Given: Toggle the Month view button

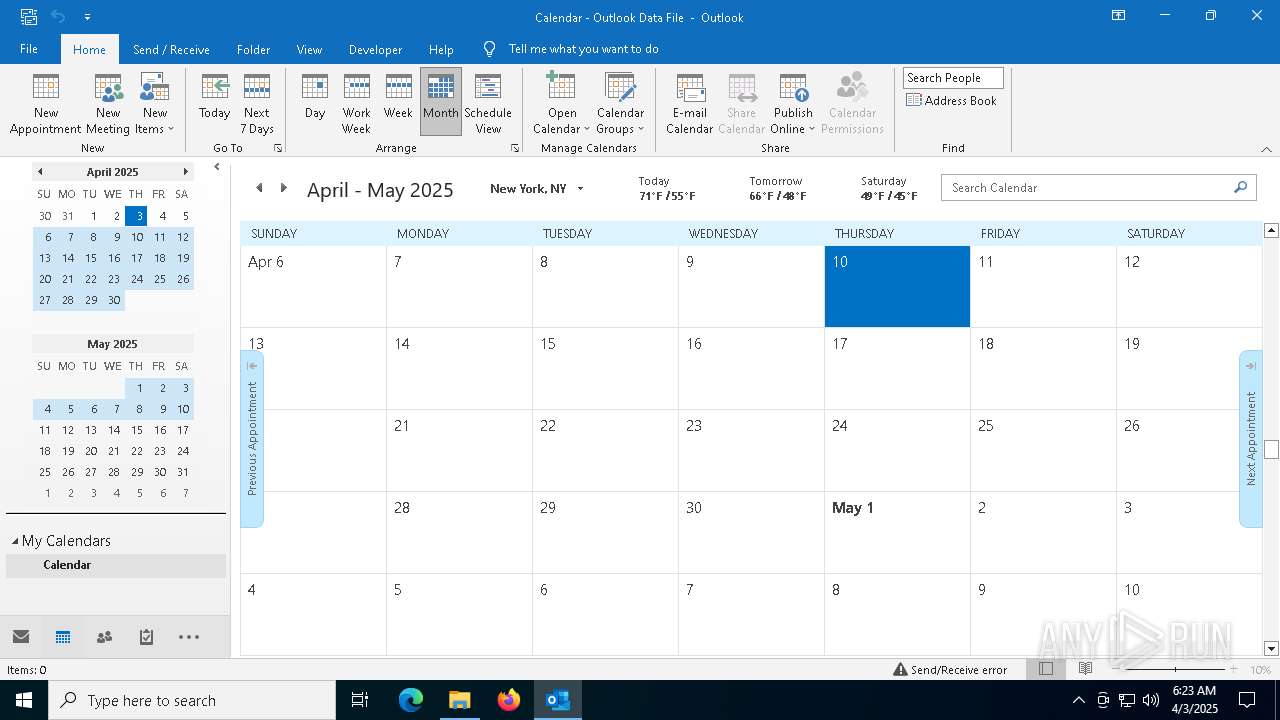Looking at the screenshot, I should (x=441, y=103).
